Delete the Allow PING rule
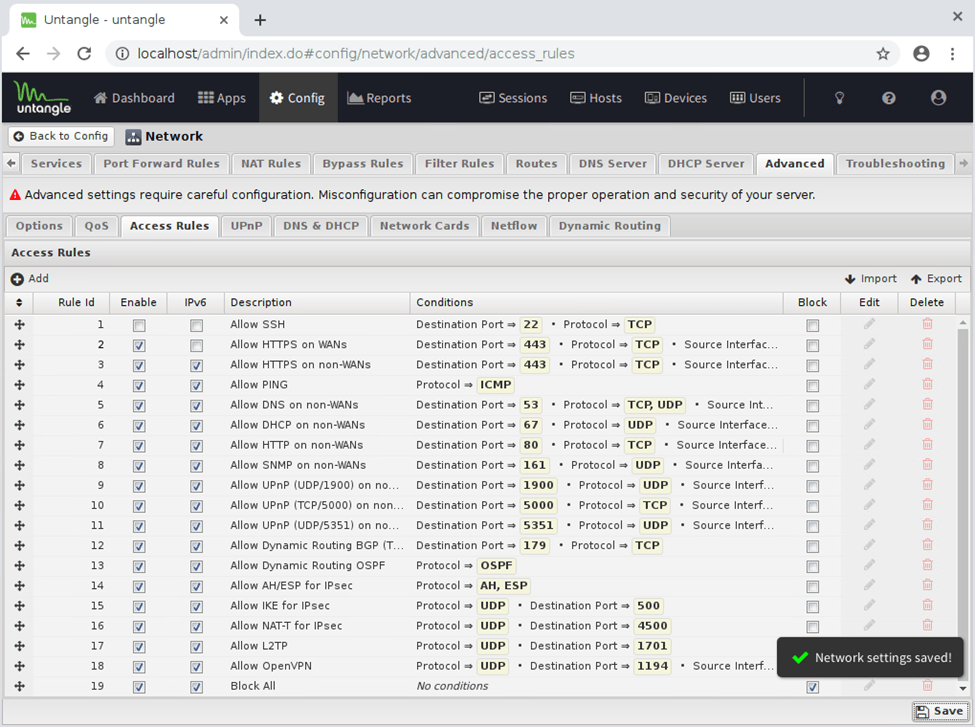Screen dimensions: 975x727 tap(927, 384)
